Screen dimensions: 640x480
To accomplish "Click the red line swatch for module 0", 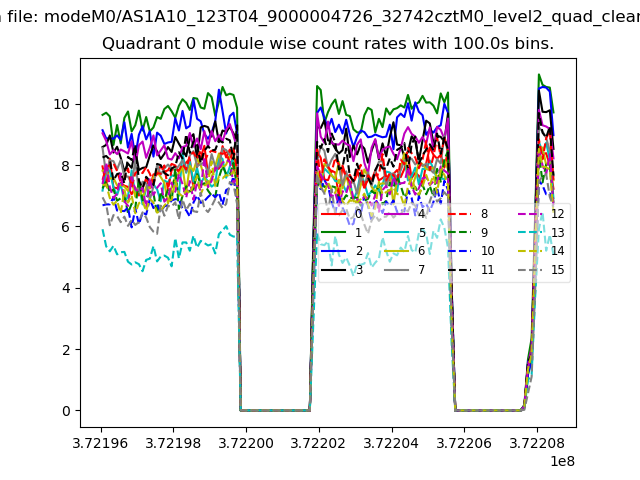I will point(334,214).
